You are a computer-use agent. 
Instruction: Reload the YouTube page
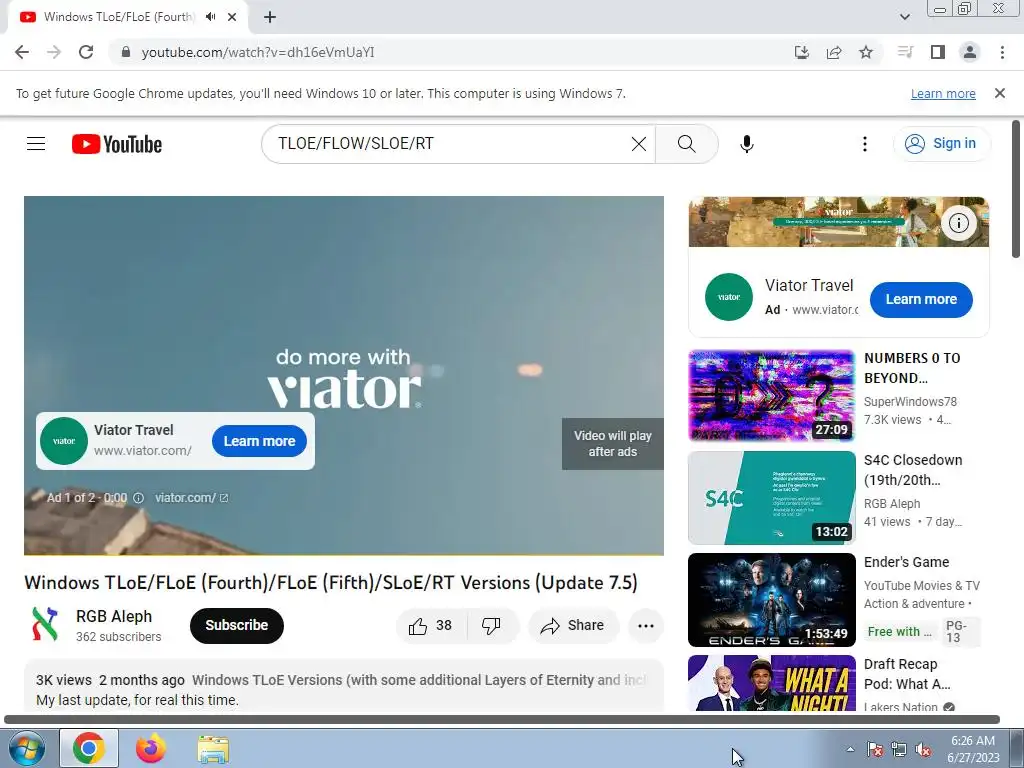click(86, 52)
